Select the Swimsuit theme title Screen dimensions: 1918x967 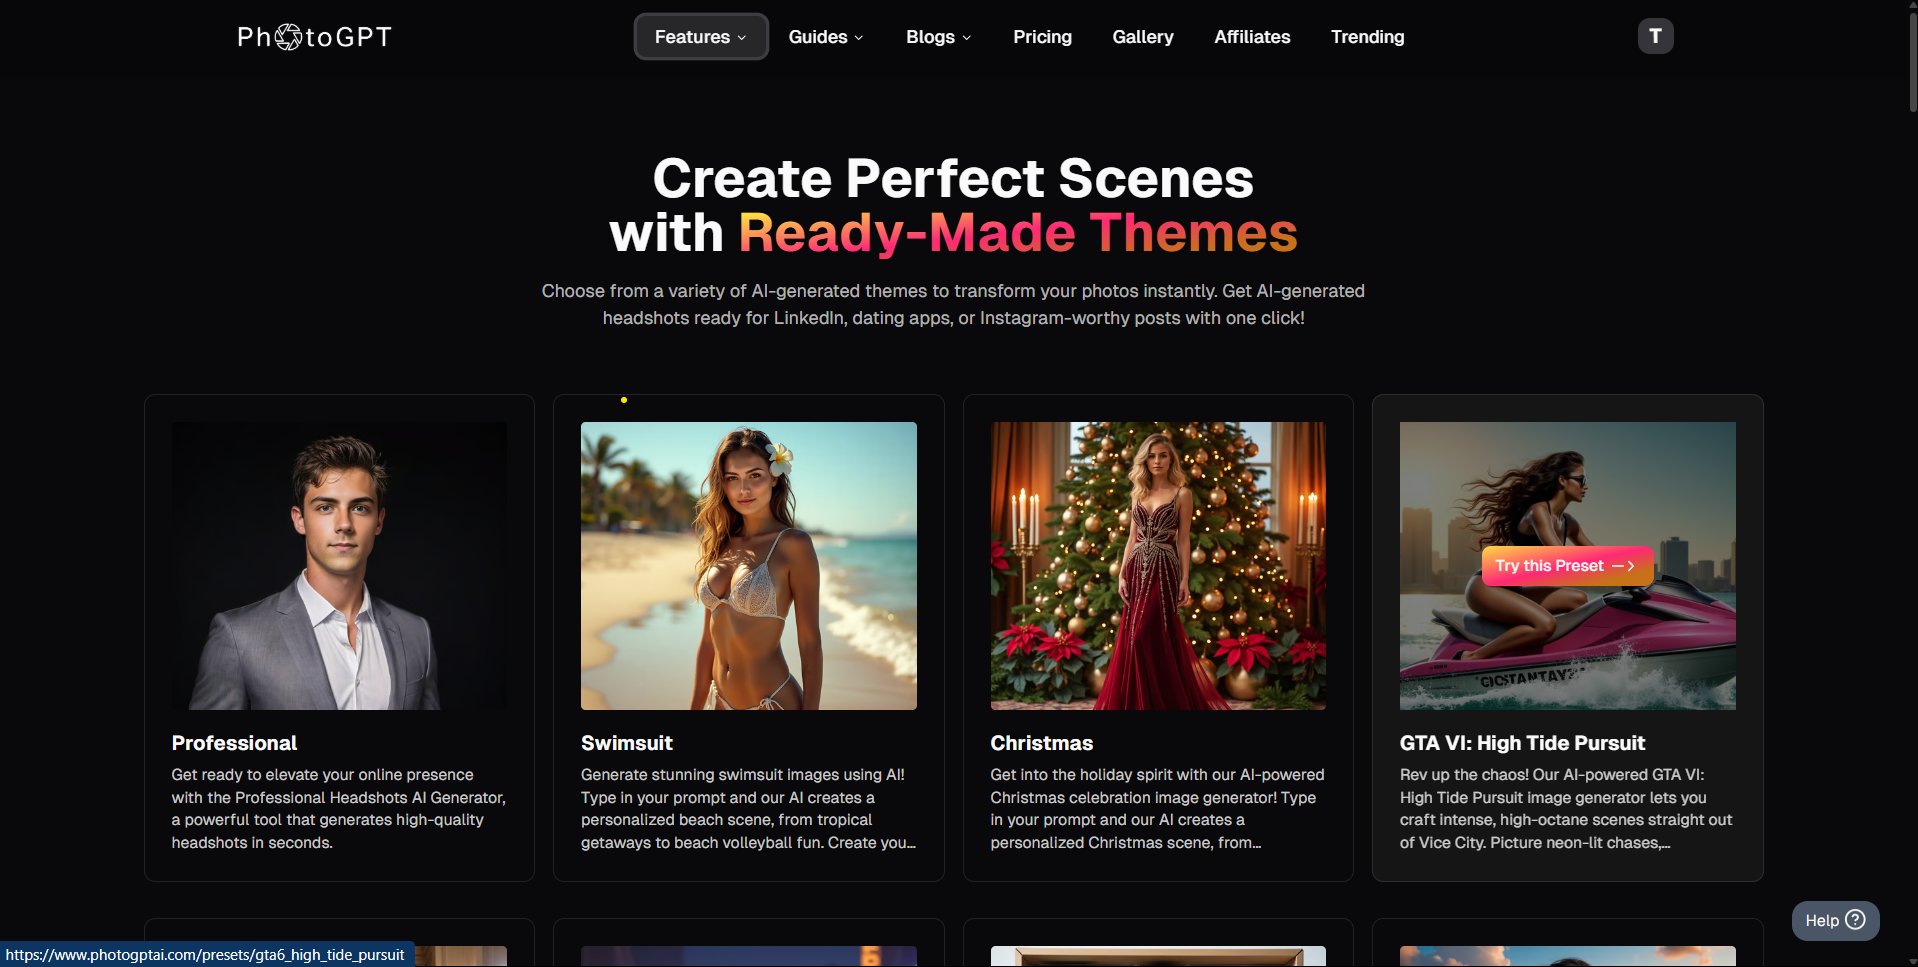coord(627,743)
